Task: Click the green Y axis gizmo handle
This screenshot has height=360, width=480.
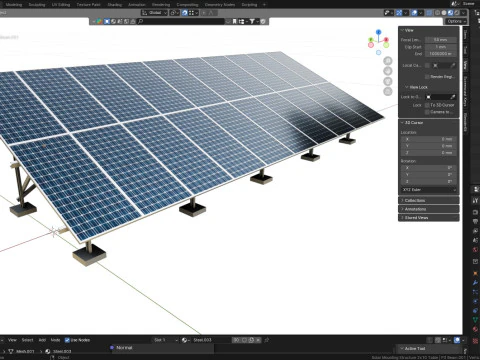Action: pos(371,40)
